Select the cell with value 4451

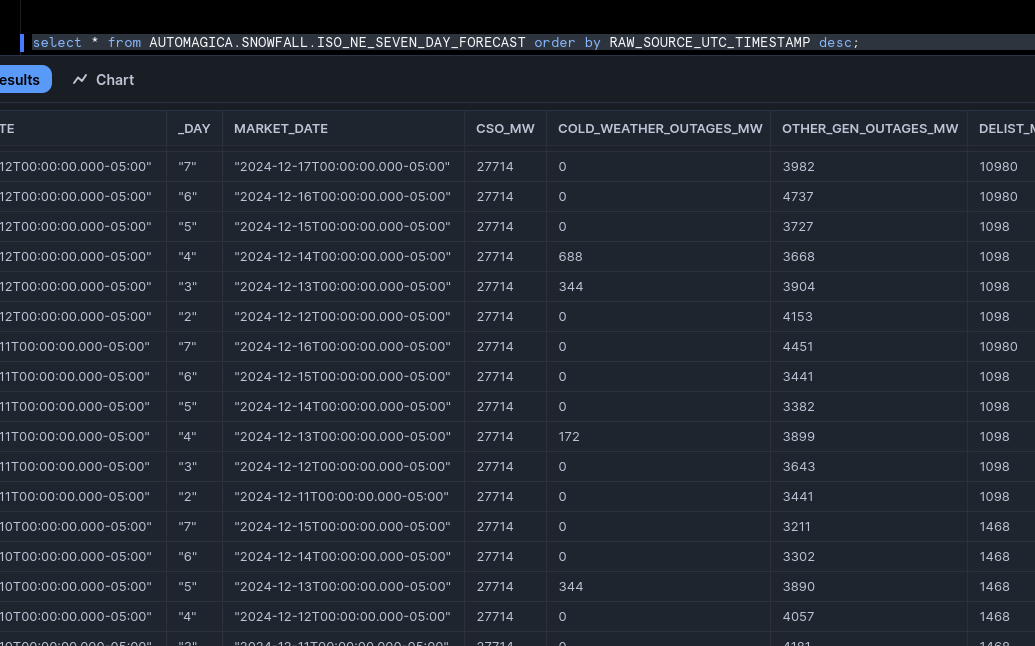798,347
